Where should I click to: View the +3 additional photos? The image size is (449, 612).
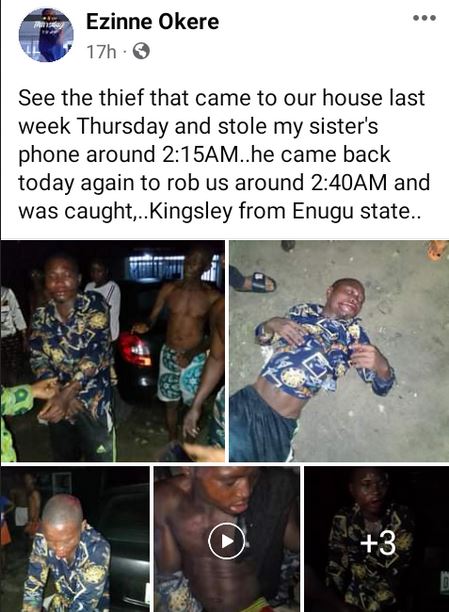click(378, 543)
